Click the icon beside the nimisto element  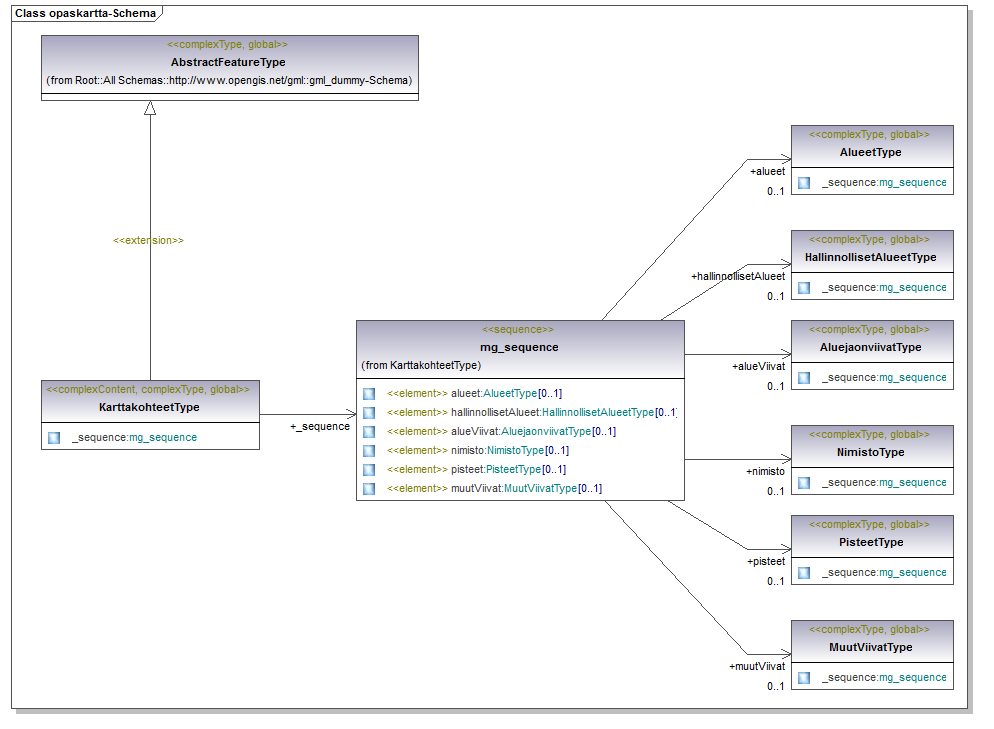[369, 451]
